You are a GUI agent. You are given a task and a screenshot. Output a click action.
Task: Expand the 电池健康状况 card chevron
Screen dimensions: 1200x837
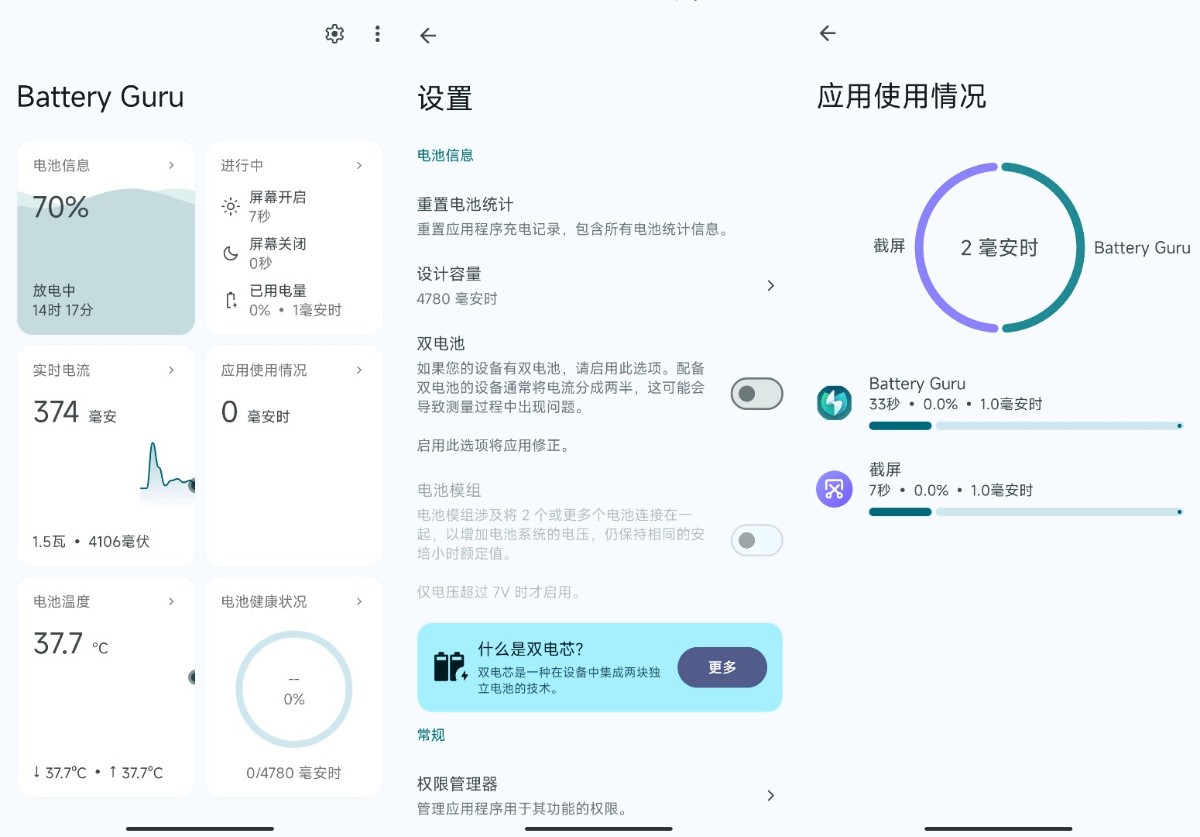point(359,601)
